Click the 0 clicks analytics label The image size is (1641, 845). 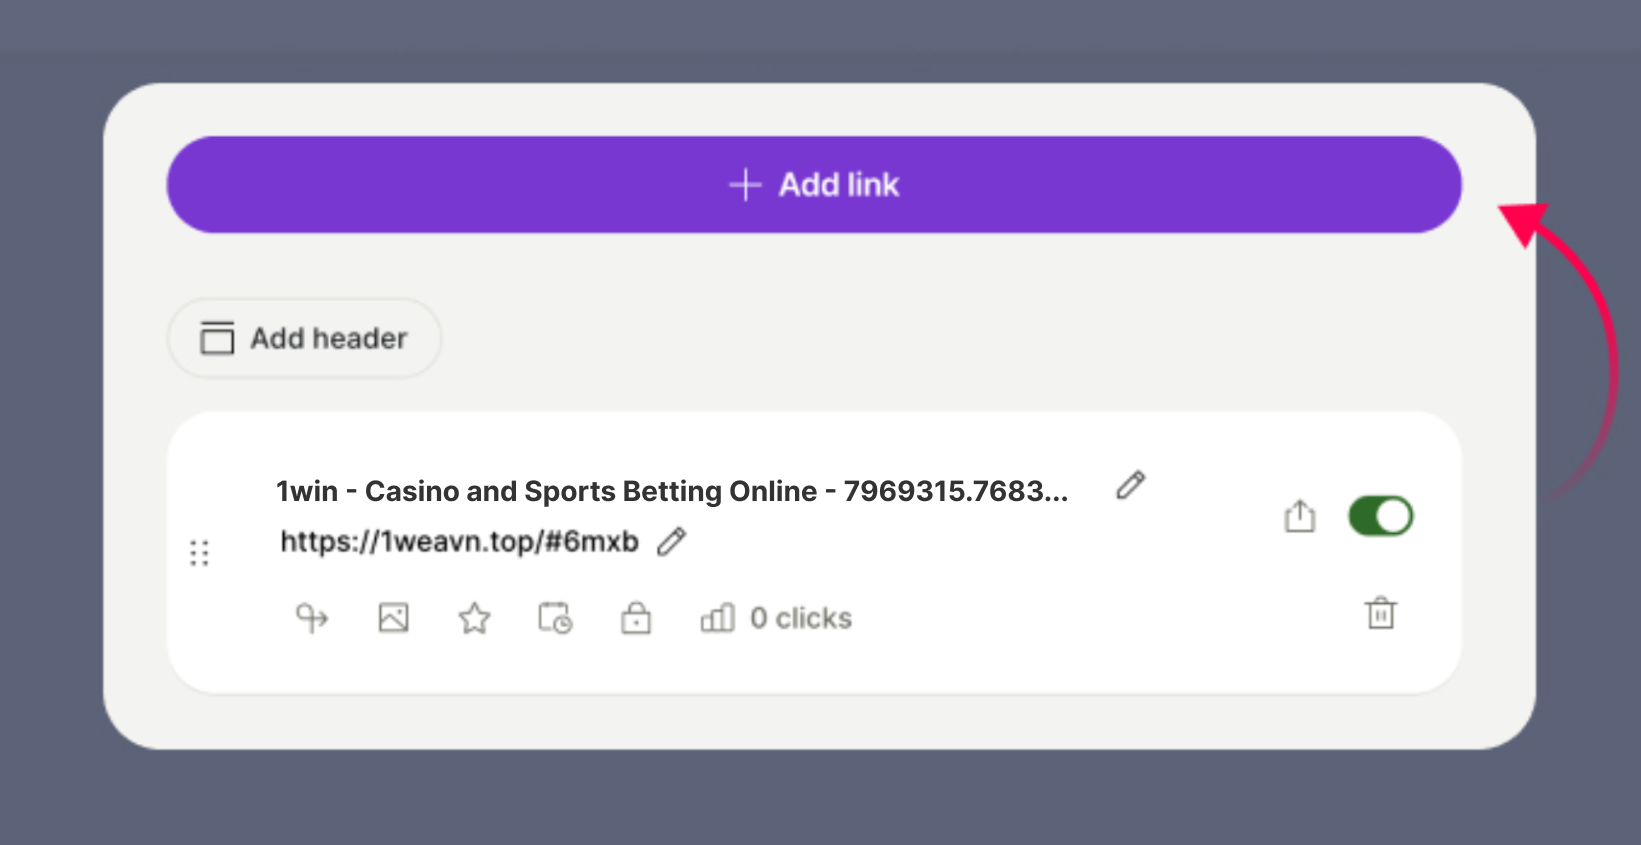click(x=801, y=618)
